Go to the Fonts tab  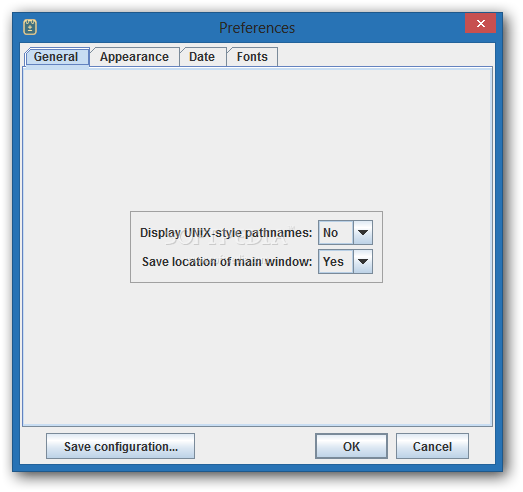(x=252, y=57)
